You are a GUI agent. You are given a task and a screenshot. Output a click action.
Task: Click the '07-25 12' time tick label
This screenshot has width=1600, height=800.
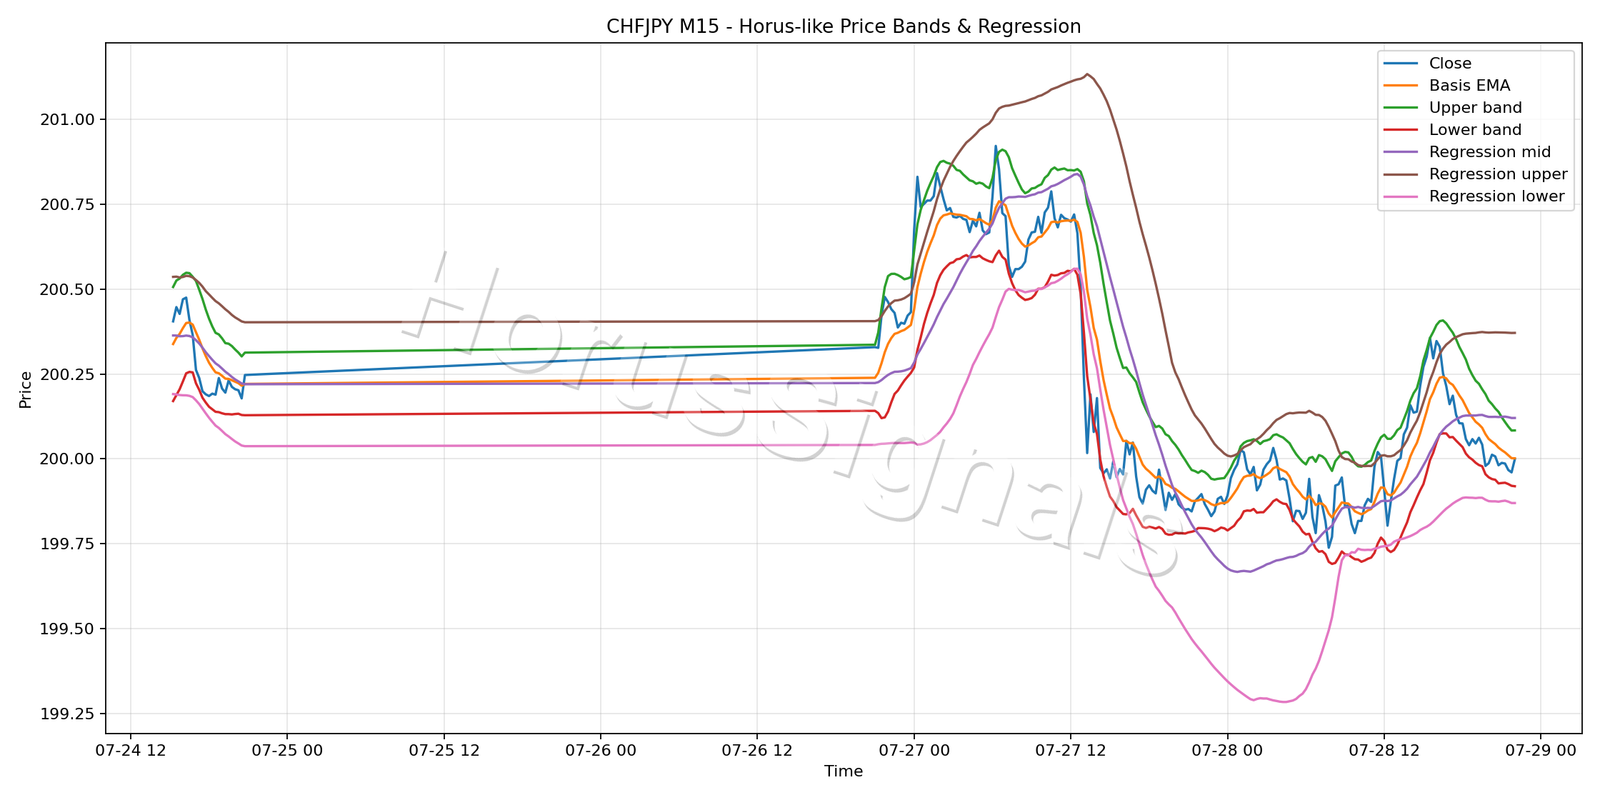444,750
